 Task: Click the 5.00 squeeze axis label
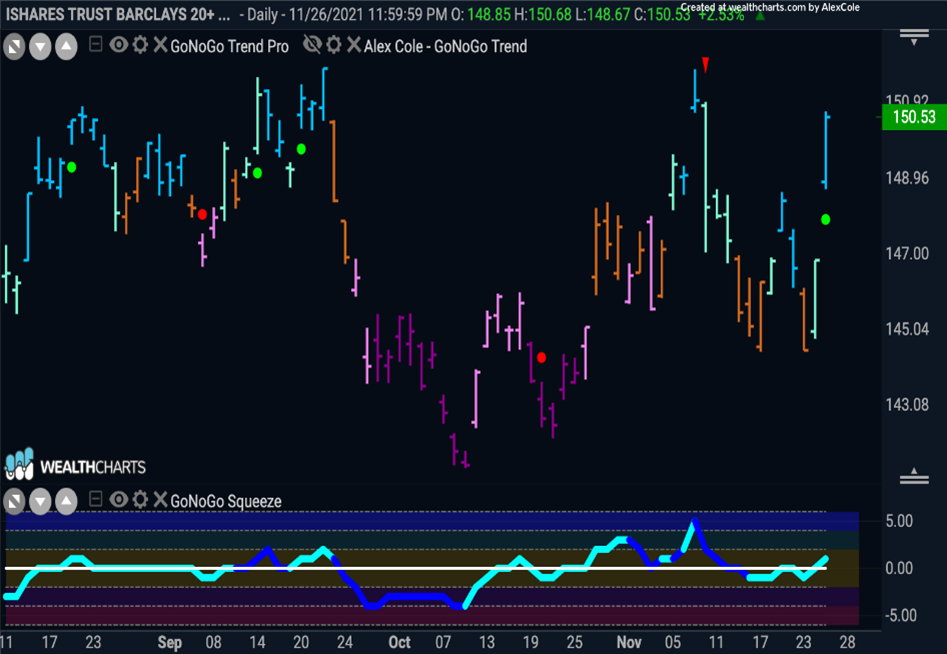click(899, 521)
